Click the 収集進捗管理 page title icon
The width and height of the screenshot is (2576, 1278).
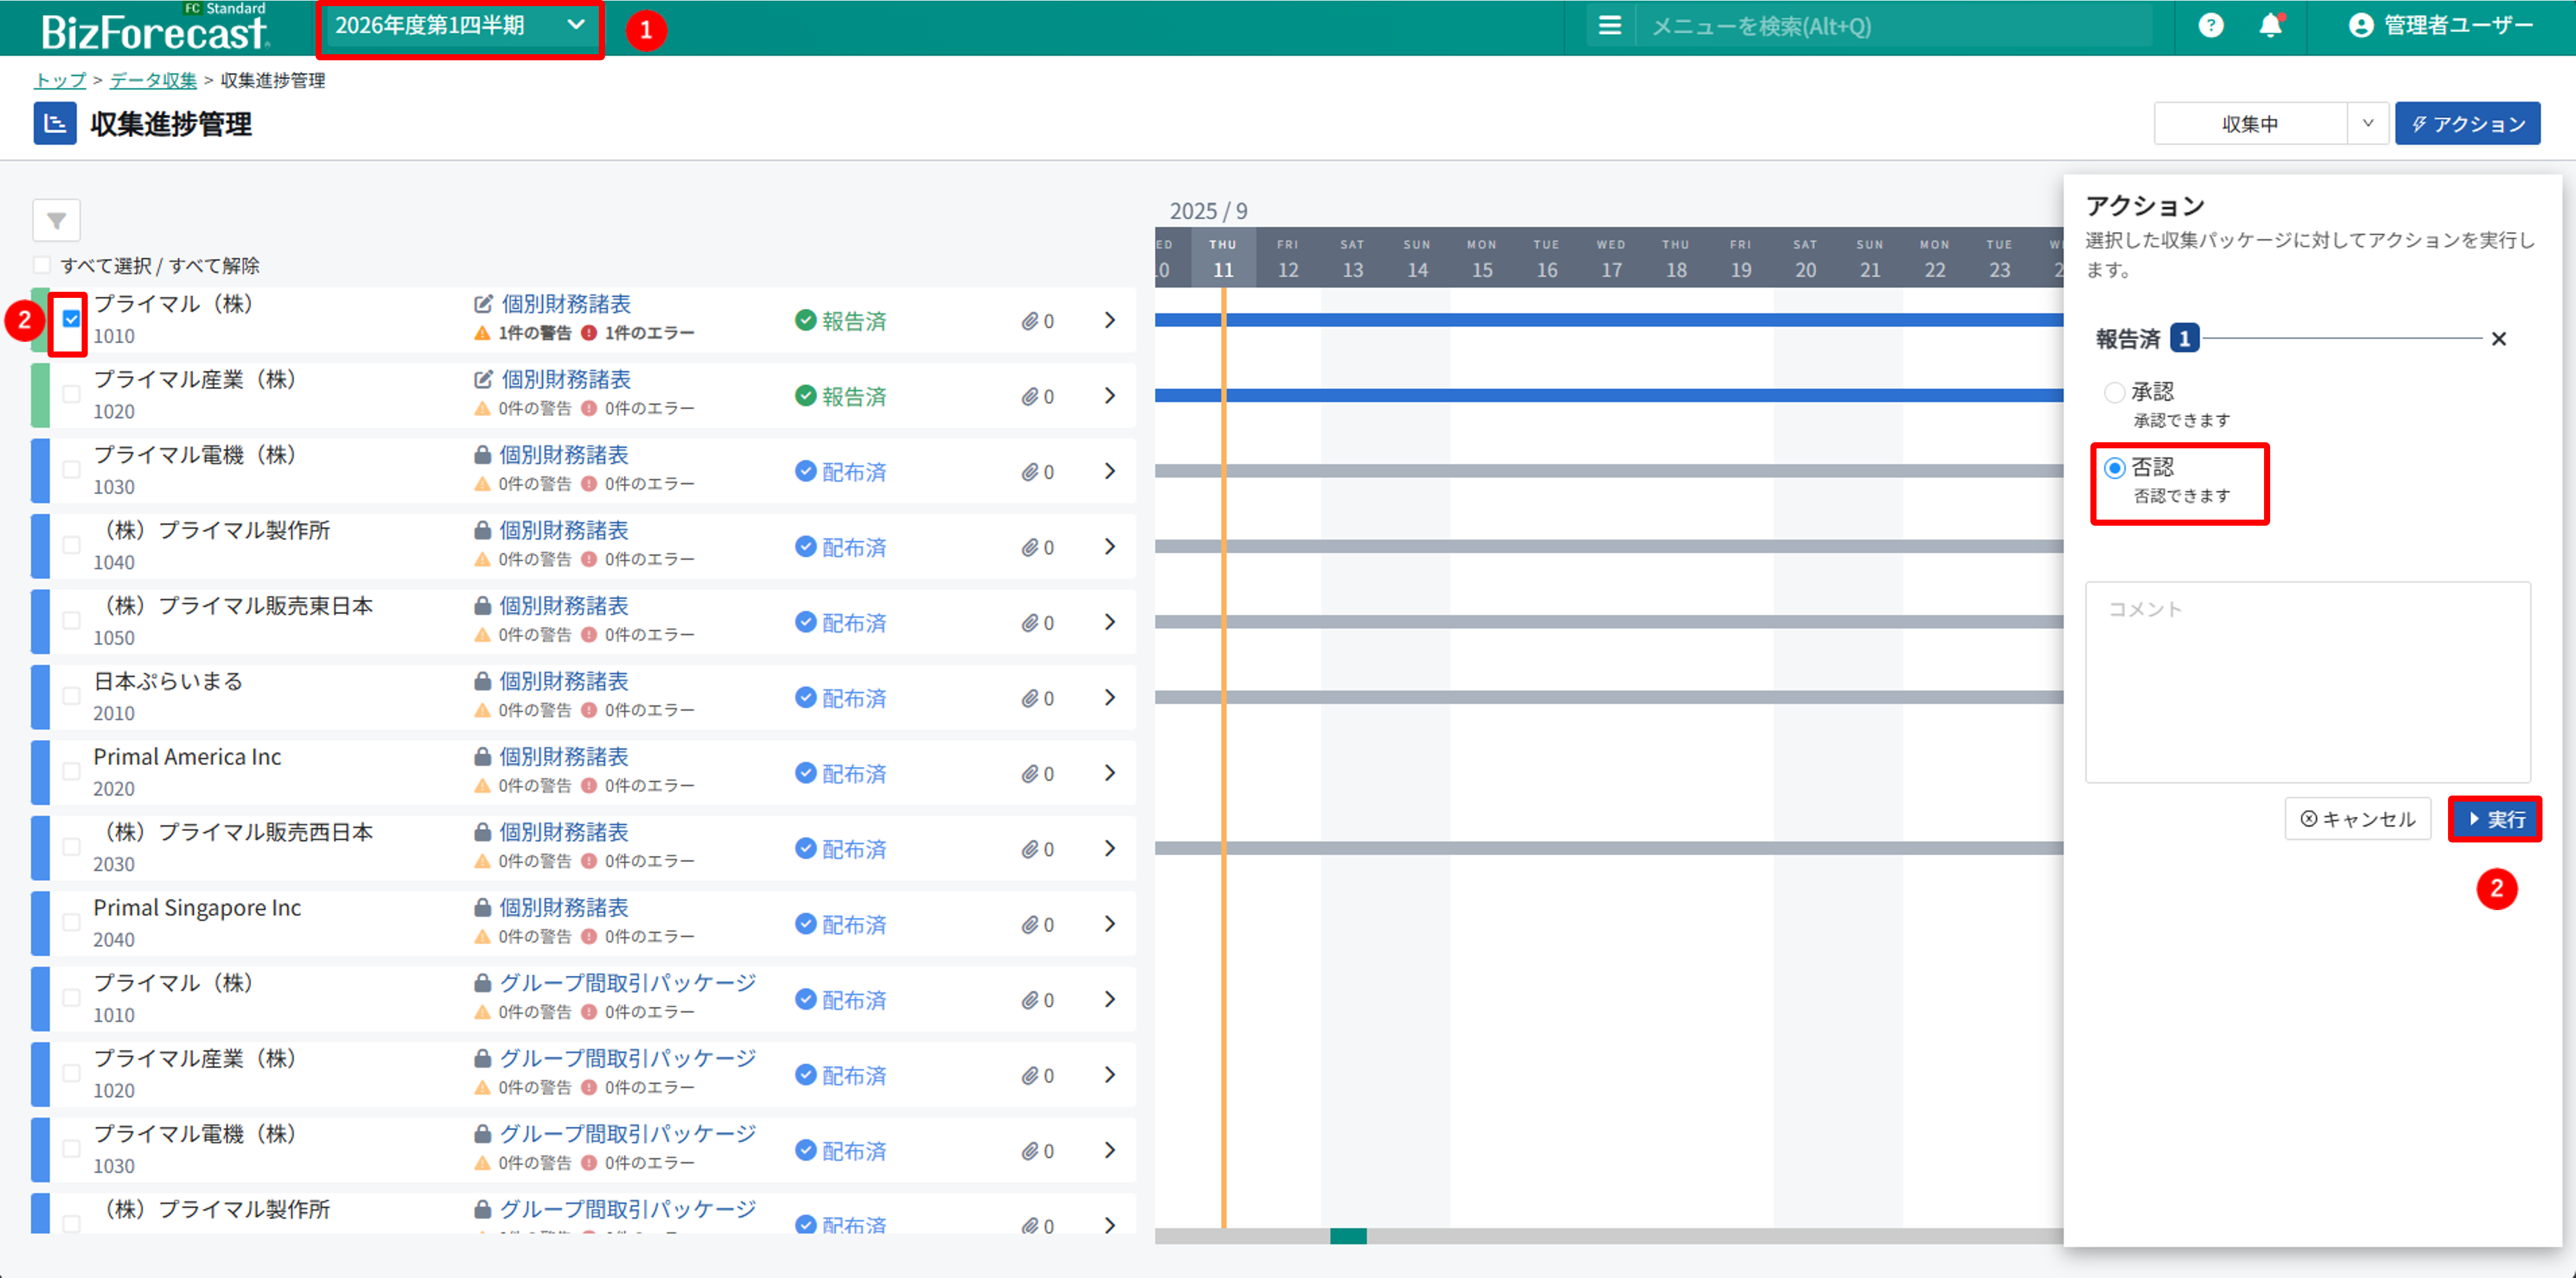click(55, 124)
